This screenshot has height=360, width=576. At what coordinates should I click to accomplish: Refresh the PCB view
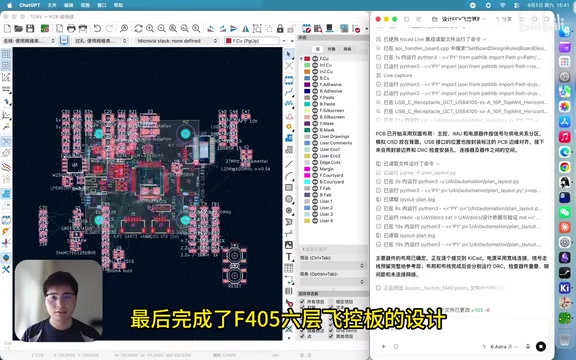pyautogui.click(x=138, y=28)
